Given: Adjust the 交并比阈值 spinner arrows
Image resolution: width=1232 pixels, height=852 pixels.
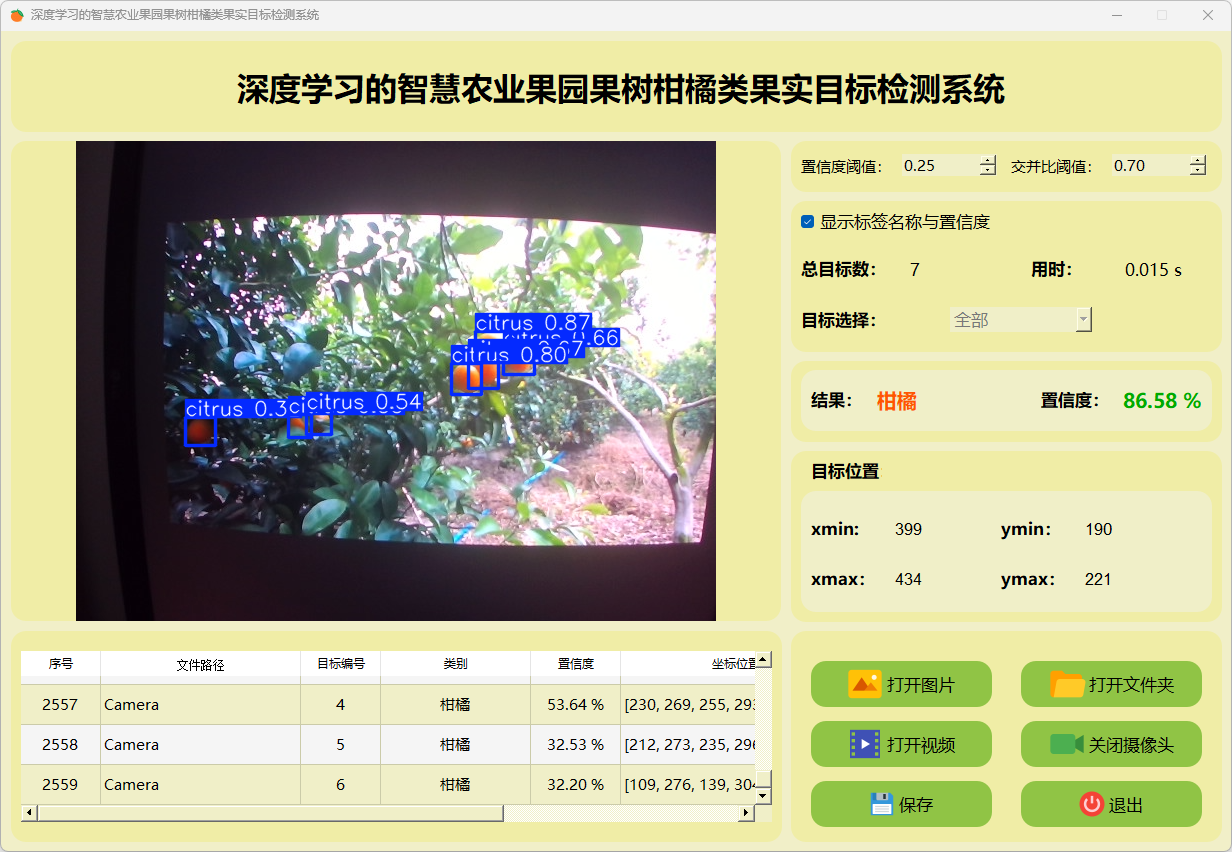Looking at the screenshot, I should [x=1198, y=166].
